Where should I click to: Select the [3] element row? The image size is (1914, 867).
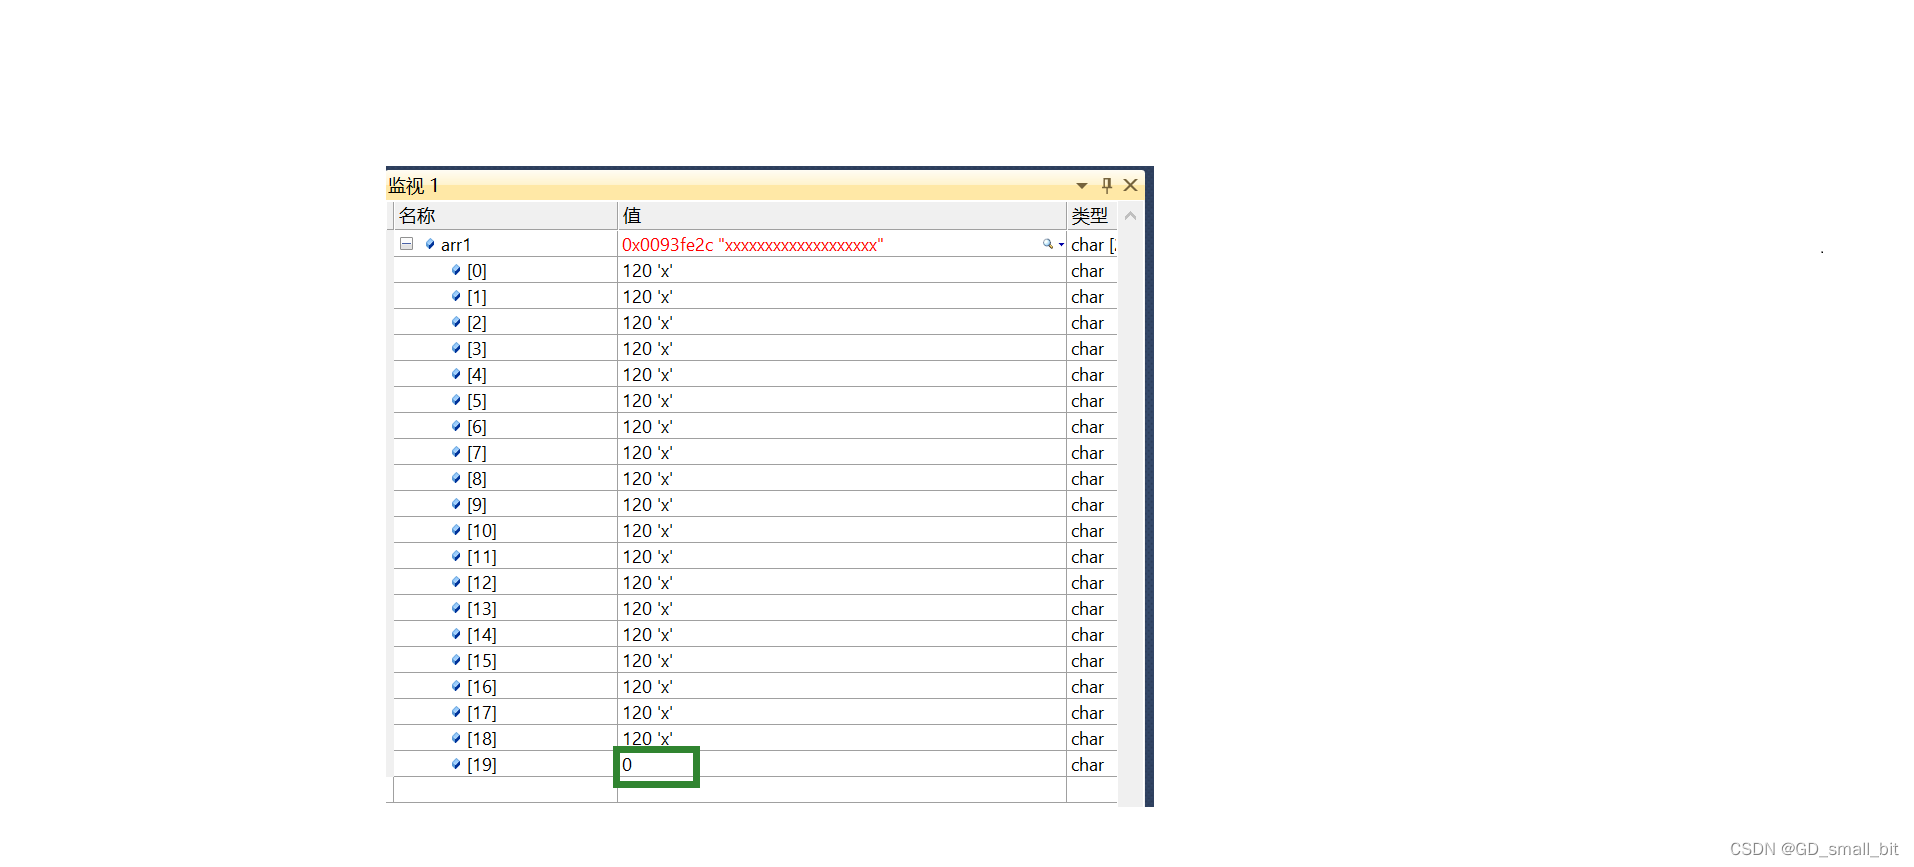(755, 349)
